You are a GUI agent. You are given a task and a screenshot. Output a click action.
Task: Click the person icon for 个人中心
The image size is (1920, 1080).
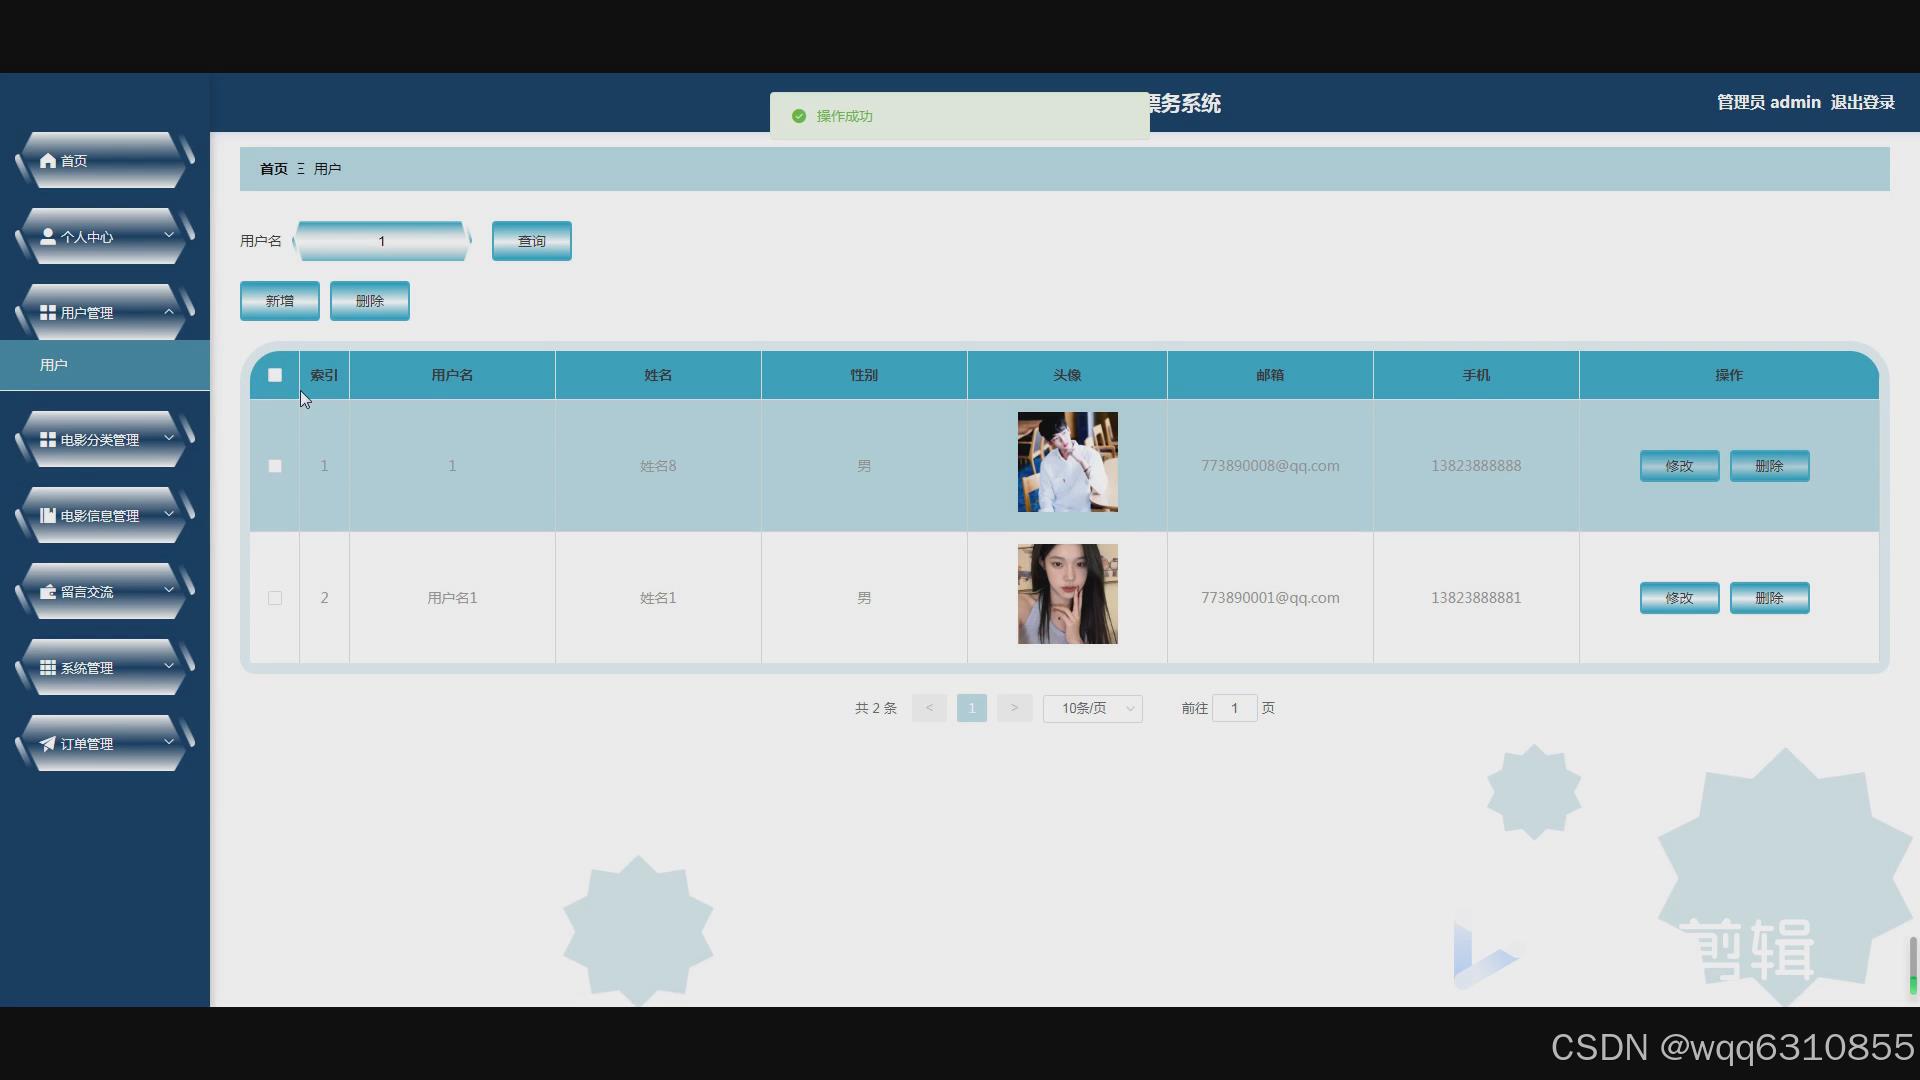(48, 237)
